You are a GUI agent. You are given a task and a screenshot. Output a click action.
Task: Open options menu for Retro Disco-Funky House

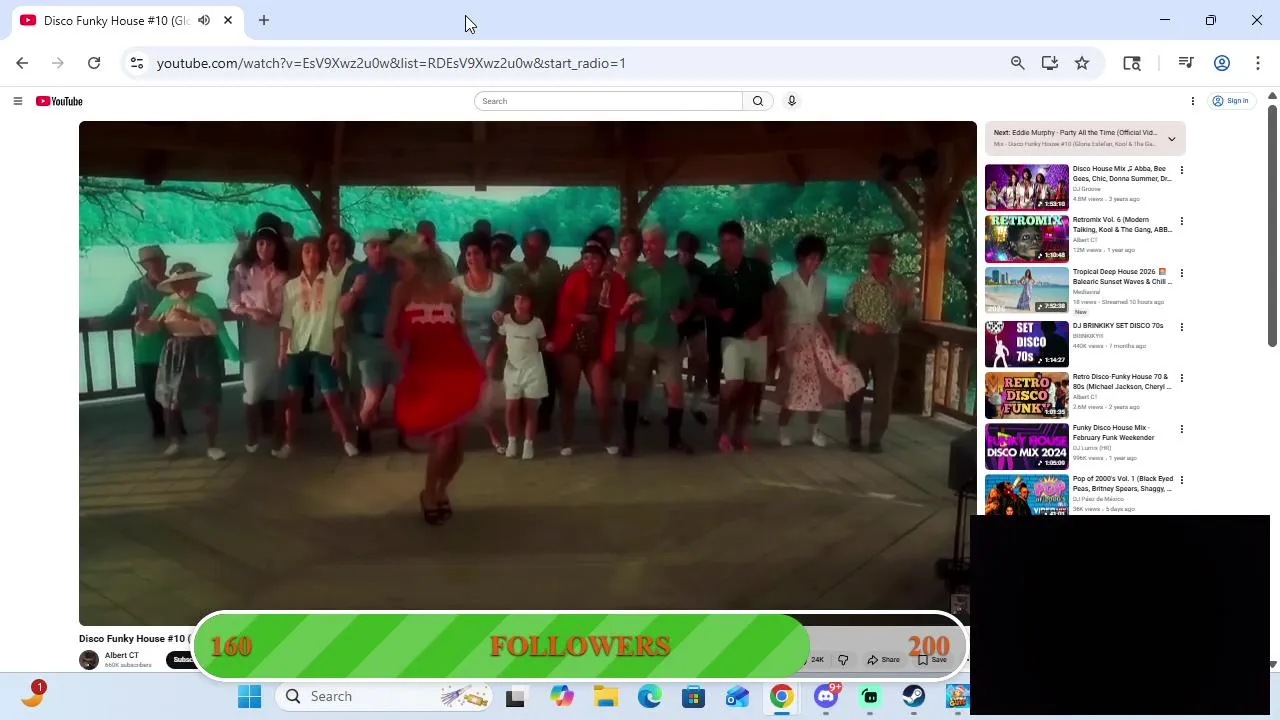[x=1181, y=378]
